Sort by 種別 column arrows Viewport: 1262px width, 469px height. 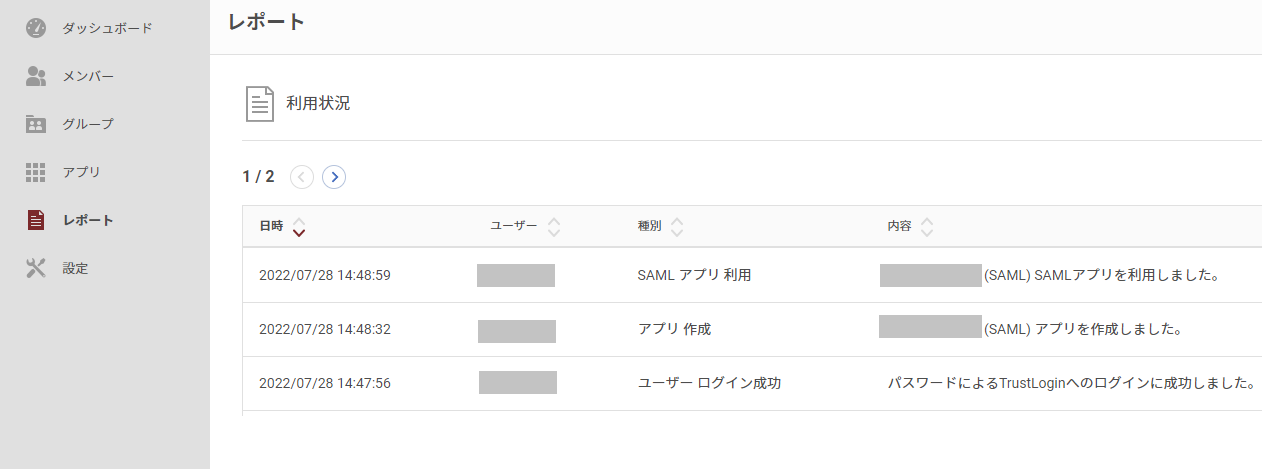point(677,227)
